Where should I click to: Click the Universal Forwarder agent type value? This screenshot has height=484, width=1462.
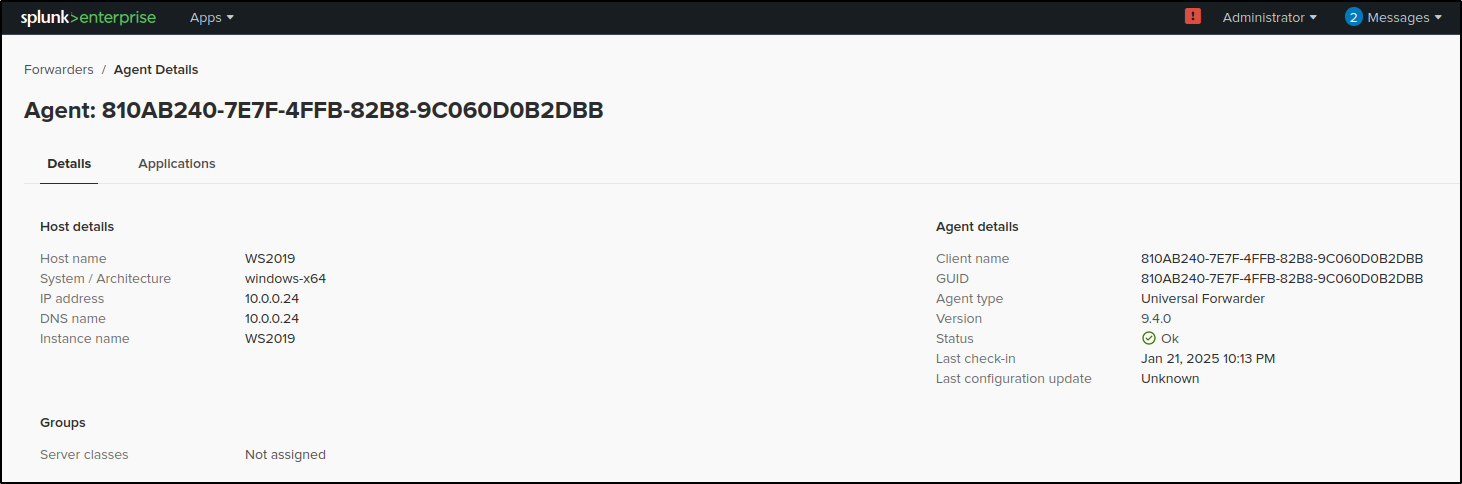(1203, 298)
